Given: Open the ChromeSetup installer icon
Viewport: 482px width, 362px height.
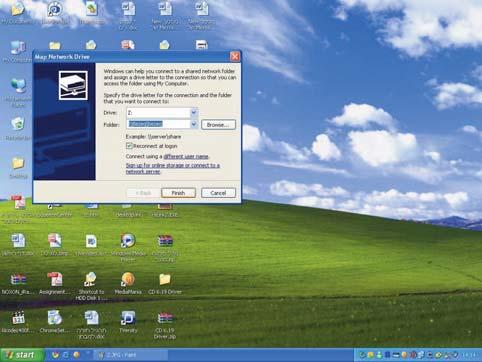Looking at the screenshot, I should click(54, 318).
